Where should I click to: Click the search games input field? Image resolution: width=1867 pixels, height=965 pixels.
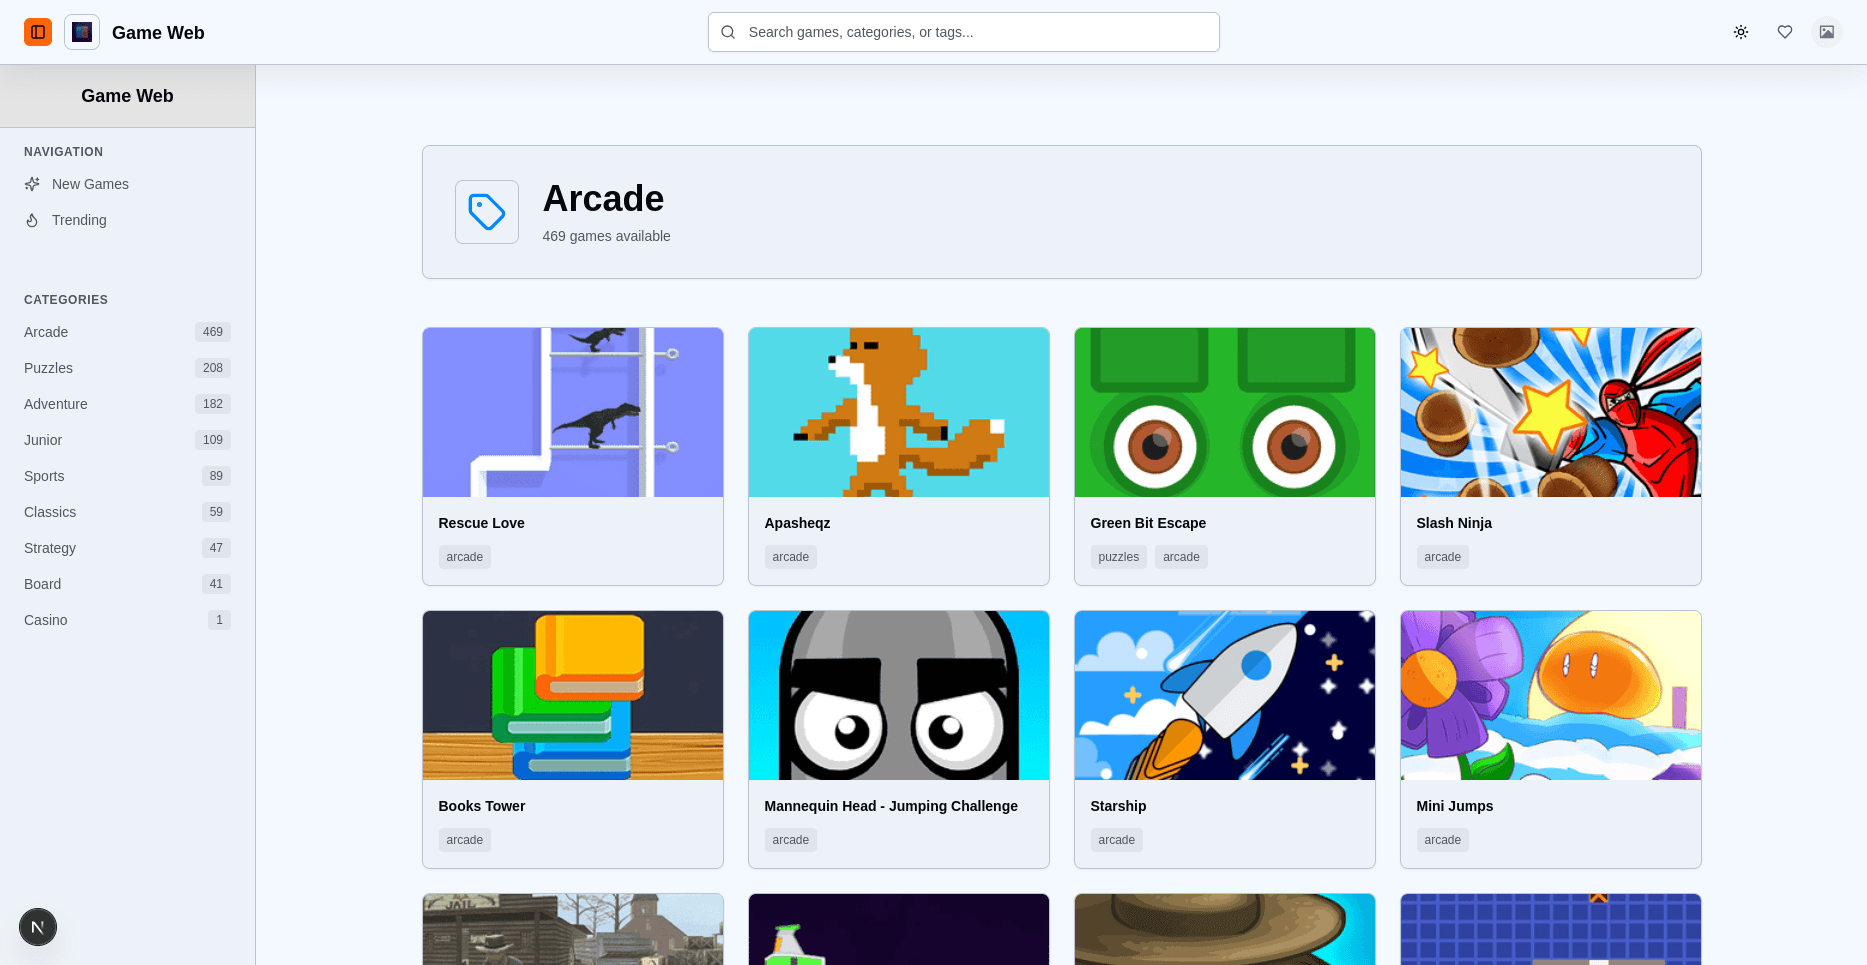[963, 31]
